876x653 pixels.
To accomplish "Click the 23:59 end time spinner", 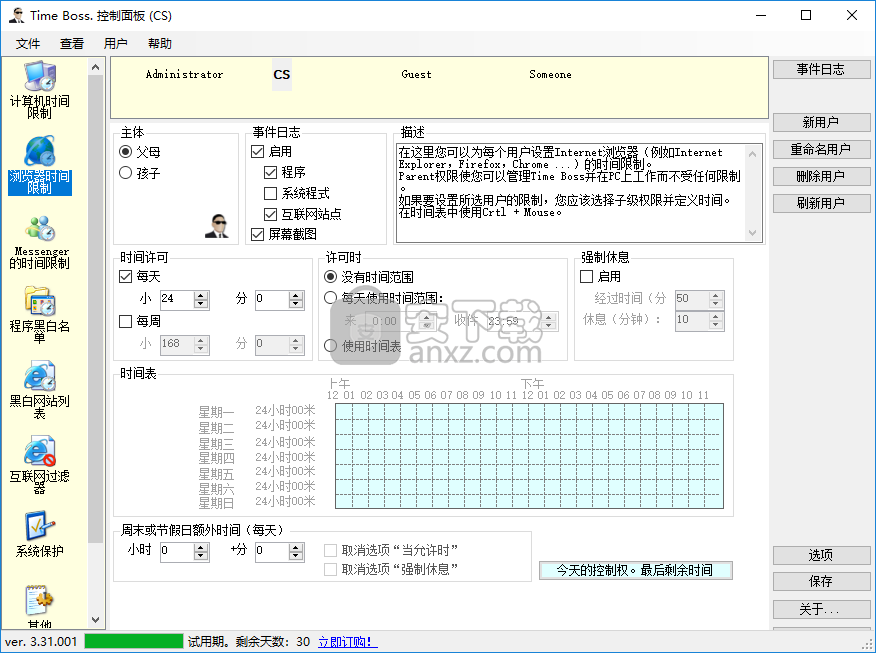I will pos(549,321).
